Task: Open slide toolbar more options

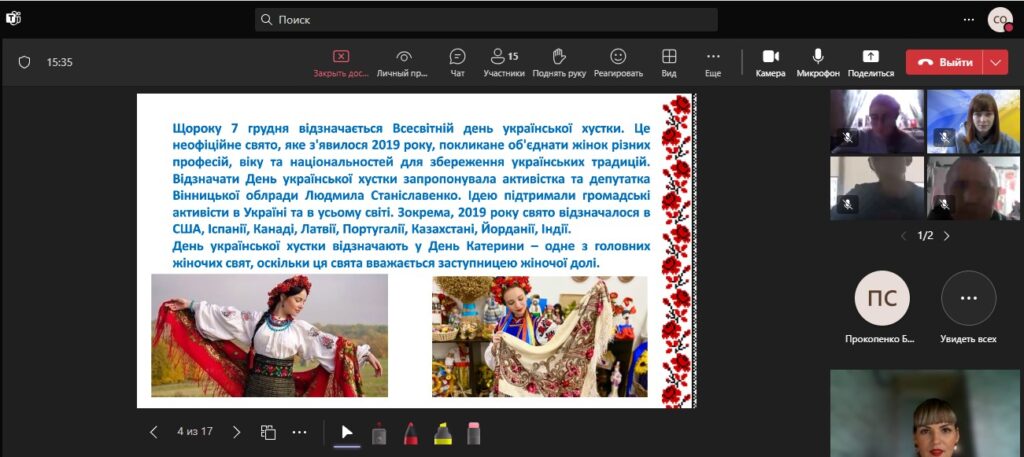Action: 299,432
